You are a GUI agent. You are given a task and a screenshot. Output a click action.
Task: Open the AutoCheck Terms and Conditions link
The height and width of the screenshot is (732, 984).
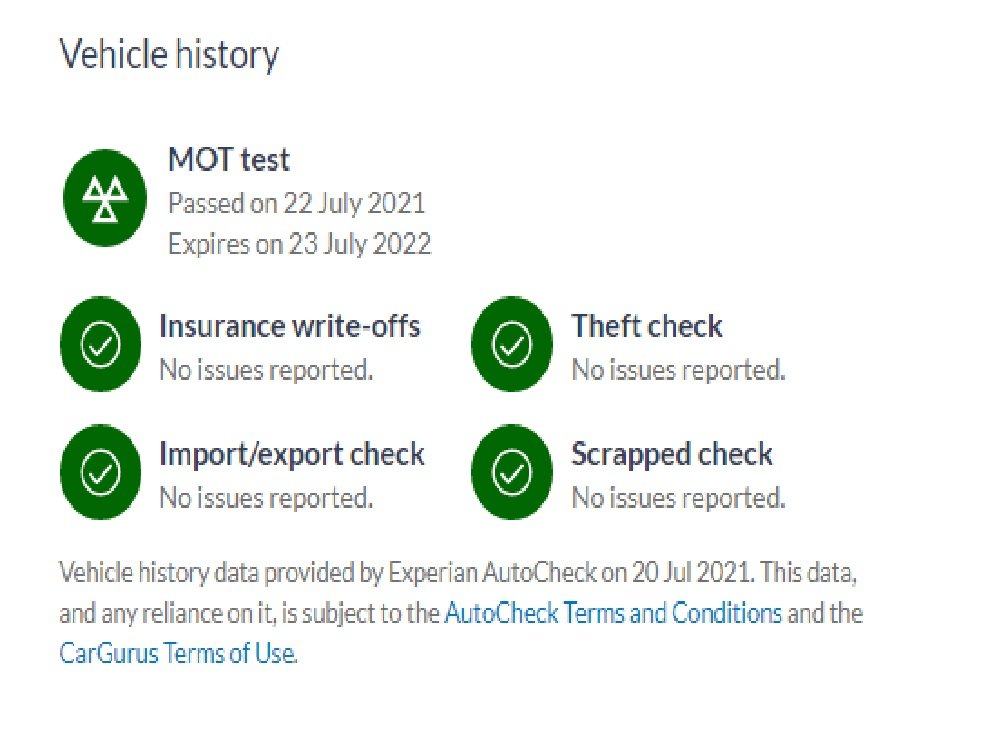pos(613,613)
